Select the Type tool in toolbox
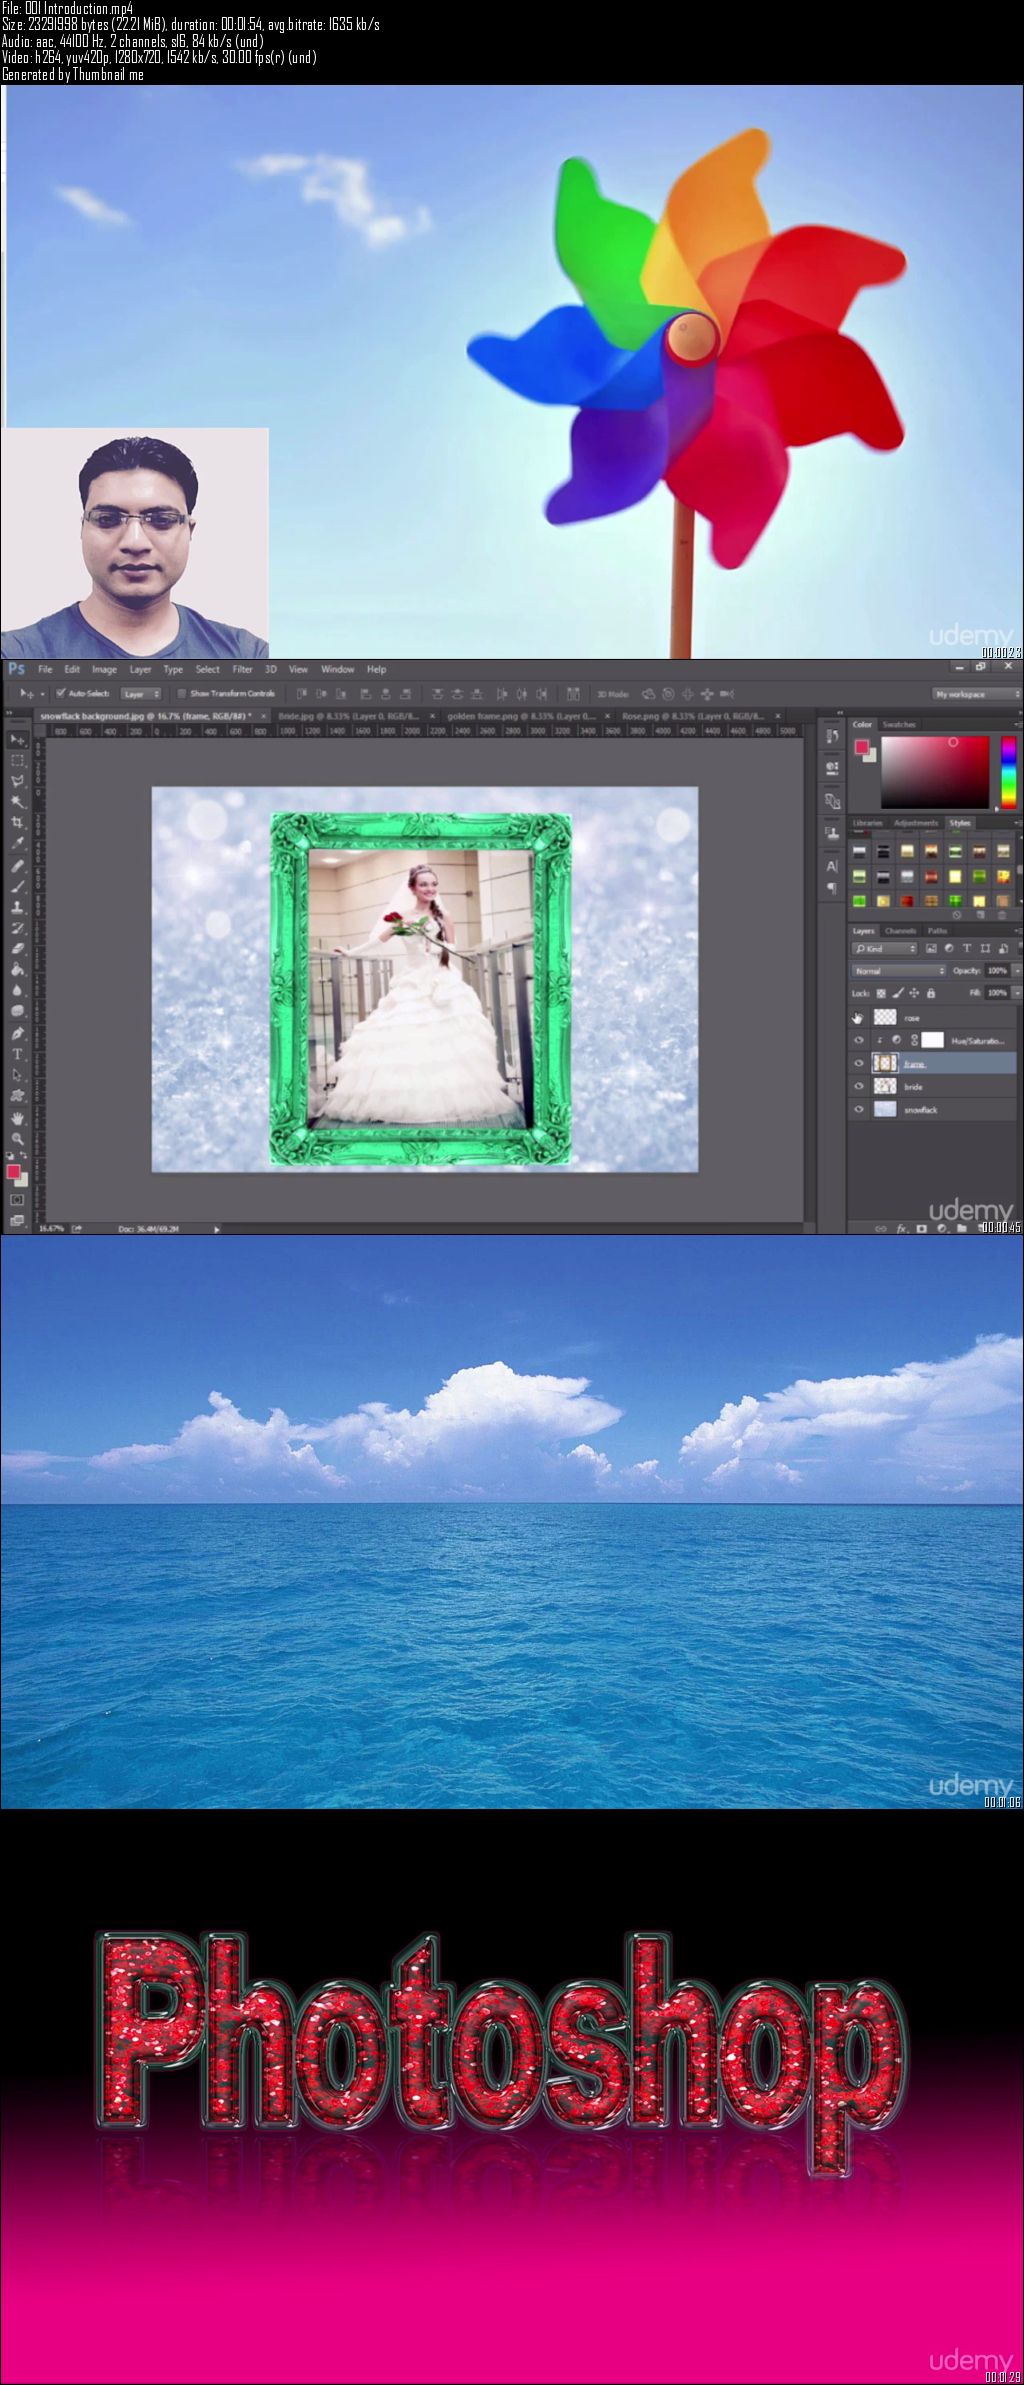 (17, 1054)
